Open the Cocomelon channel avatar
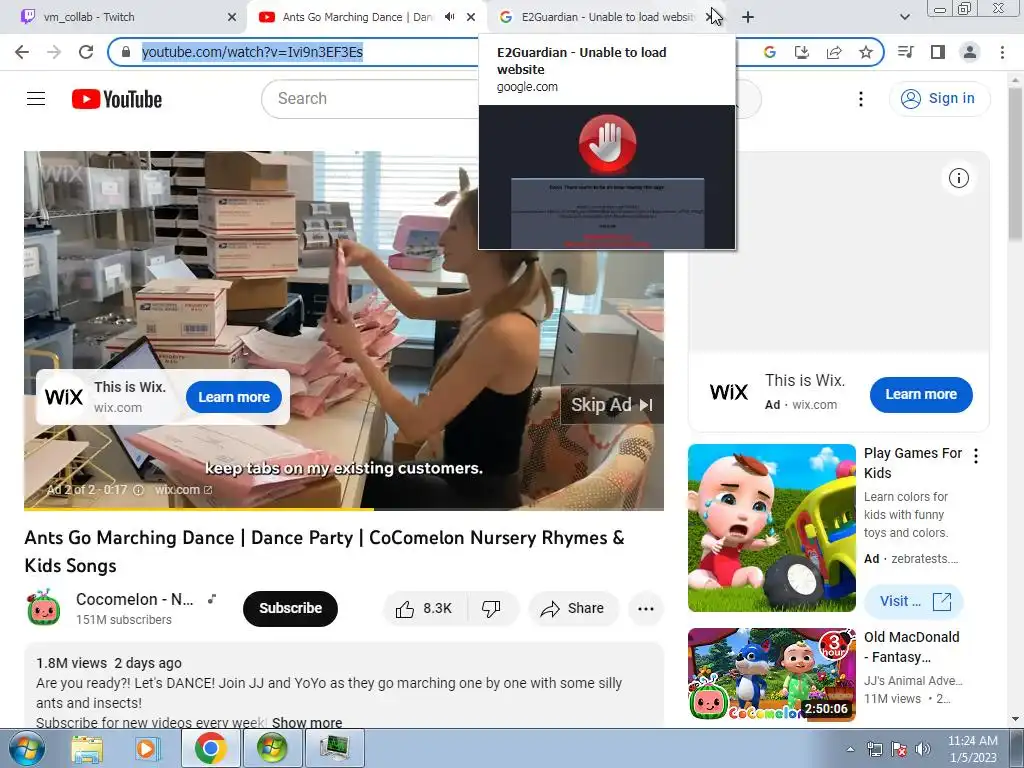 [44, 608]
